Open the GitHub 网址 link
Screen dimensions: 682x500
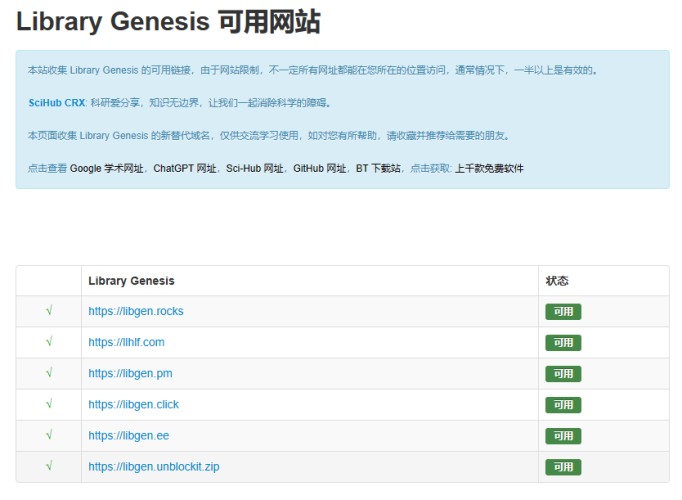pos(320,168)
